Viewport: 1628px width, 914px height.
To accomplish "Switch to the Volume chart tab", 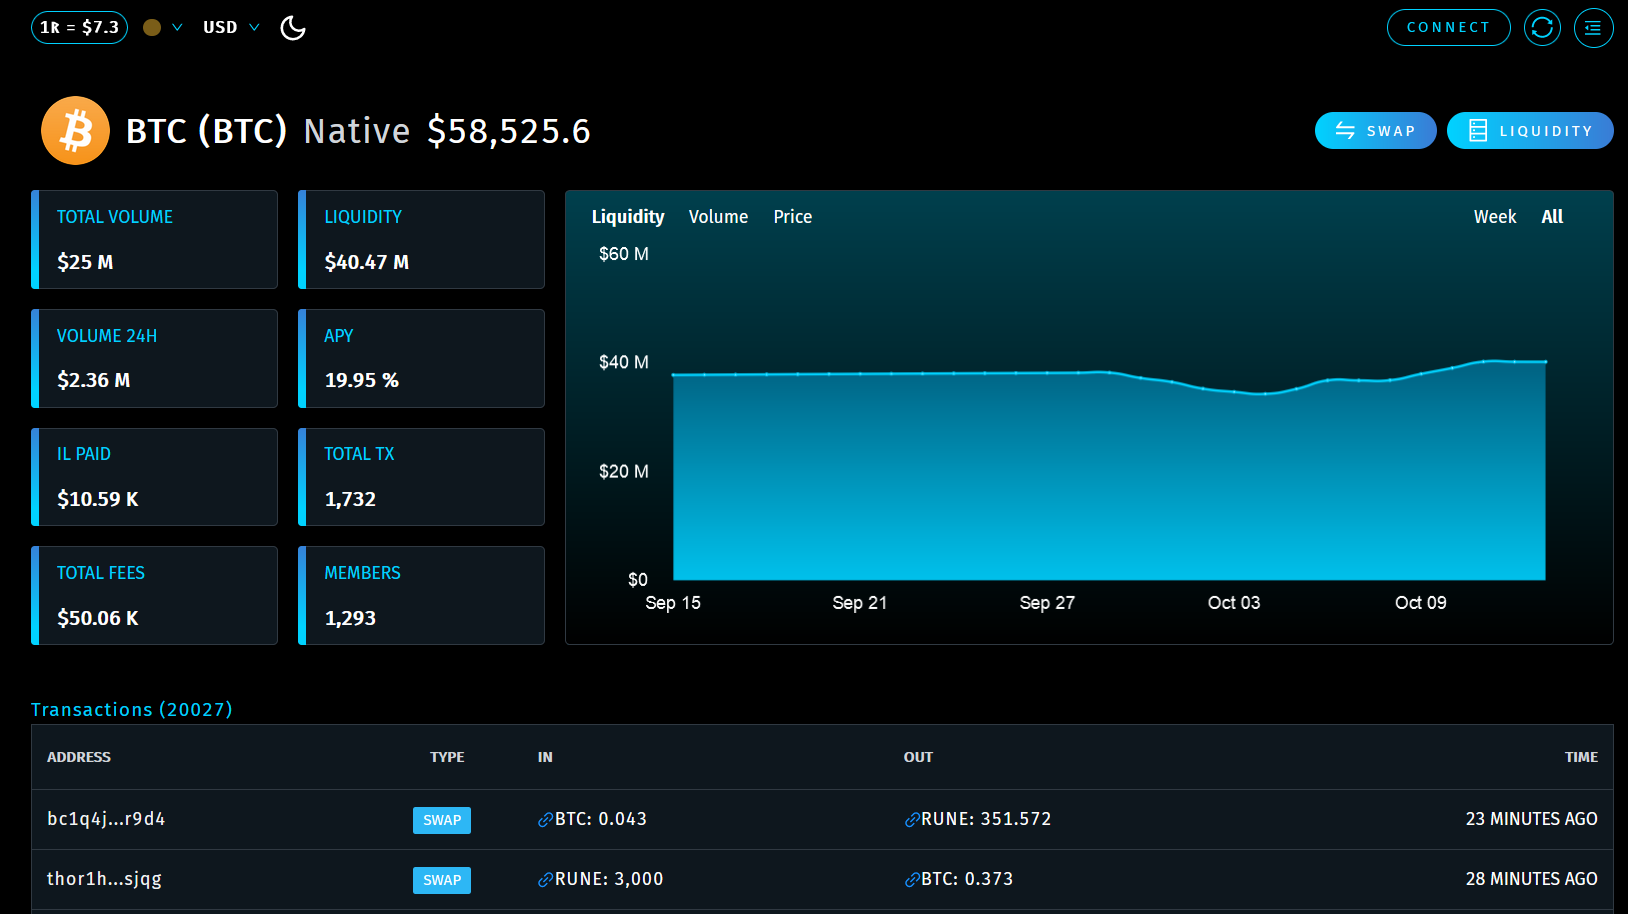I will pos(718,217).
